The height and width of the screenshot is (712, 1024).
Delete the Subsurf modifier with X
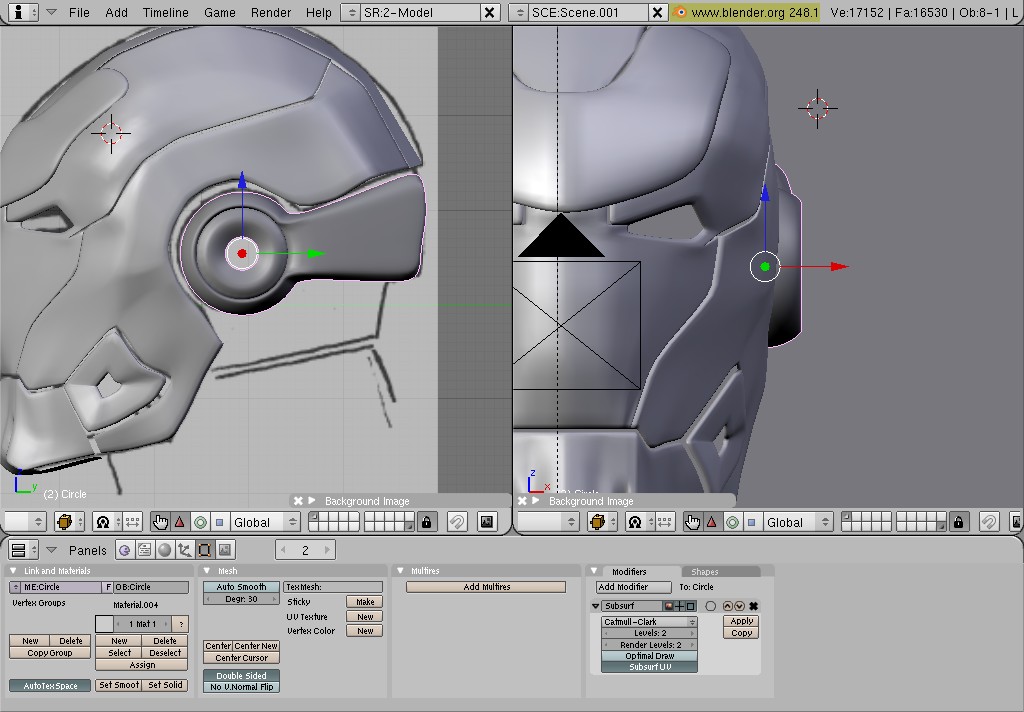point(754,606)
